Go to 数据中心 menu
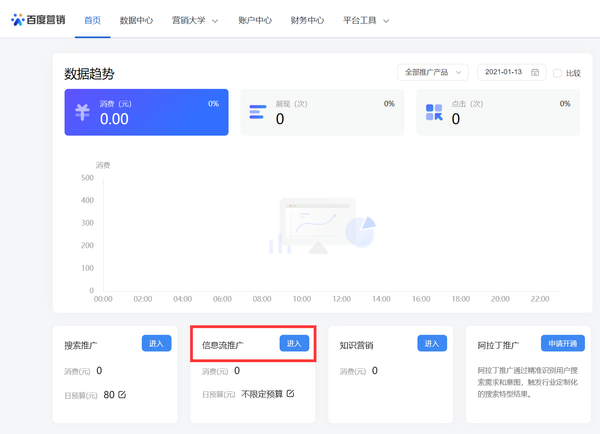This screenshot has height=434, width=600. click(136, 20)
